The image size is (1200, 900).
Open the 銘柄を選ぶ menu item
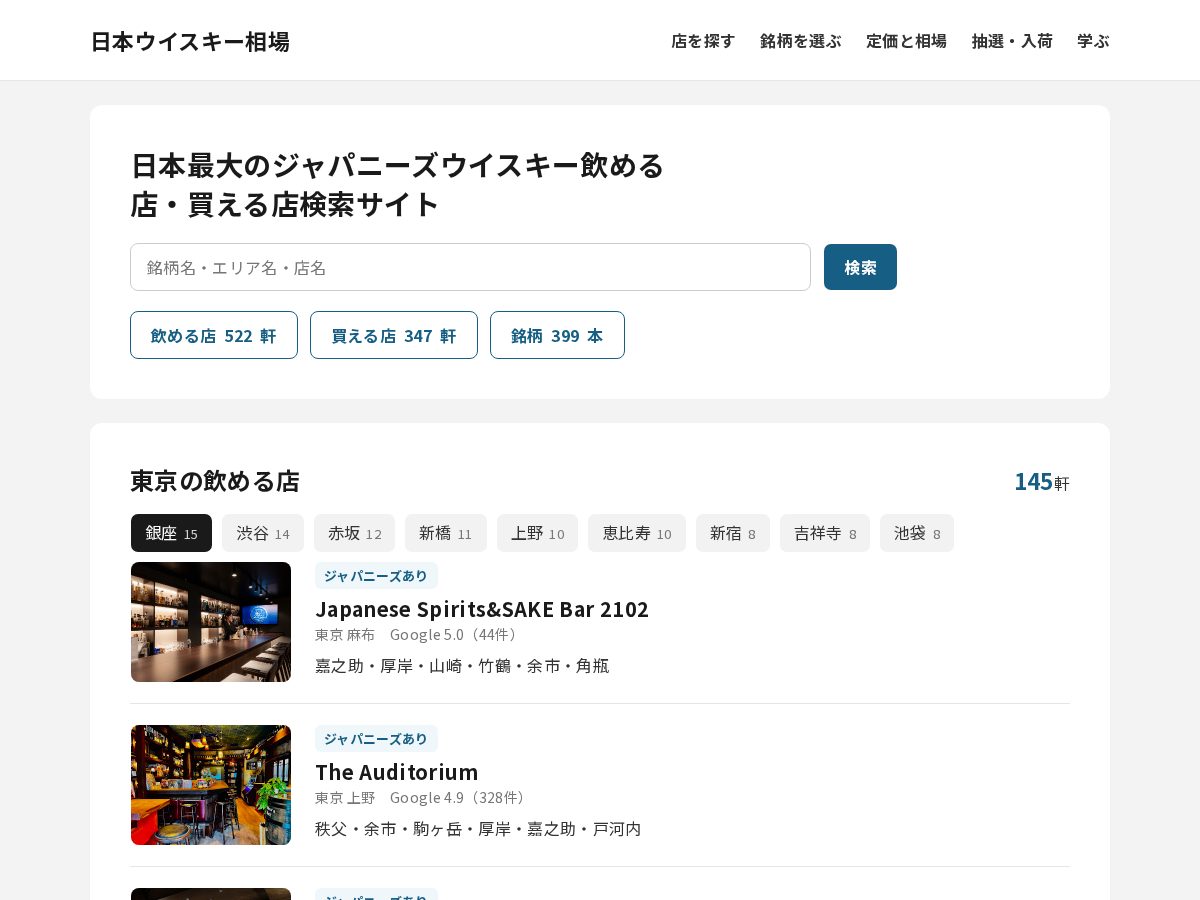(x=801, y=41)
